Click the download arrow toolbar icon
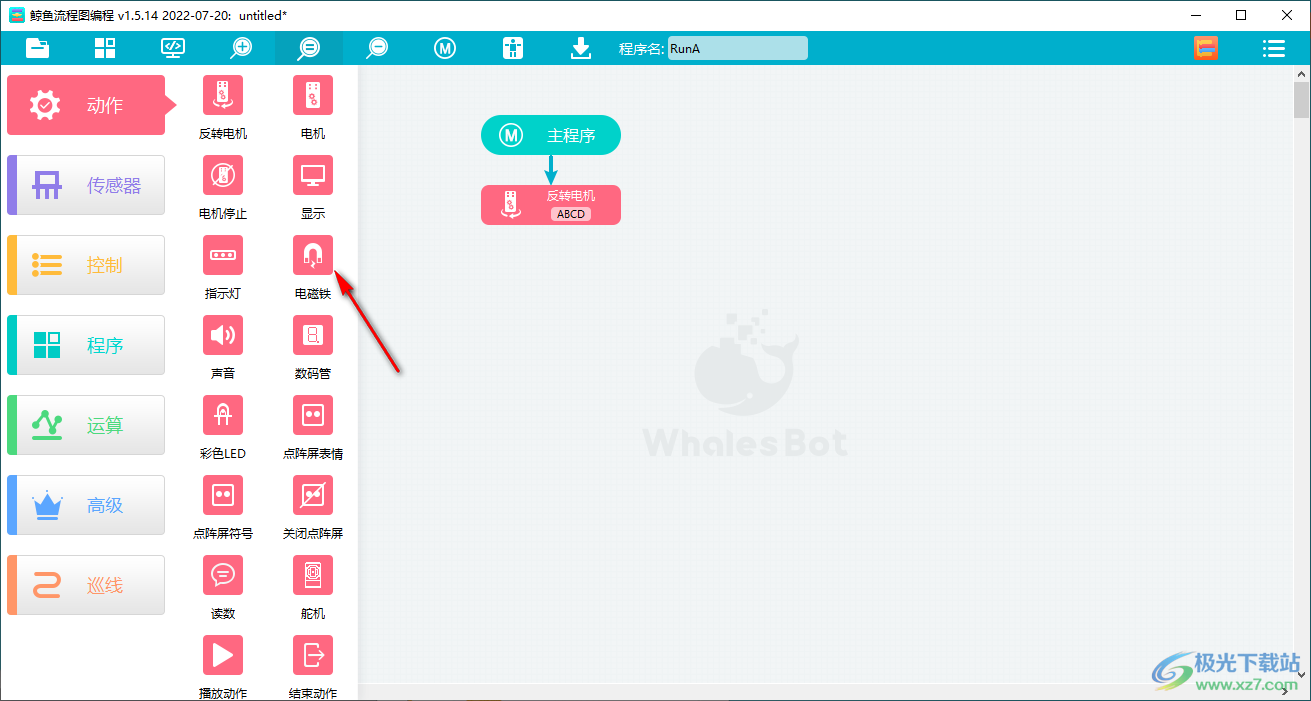The image size is (1311, 701). tap(581, 48)
